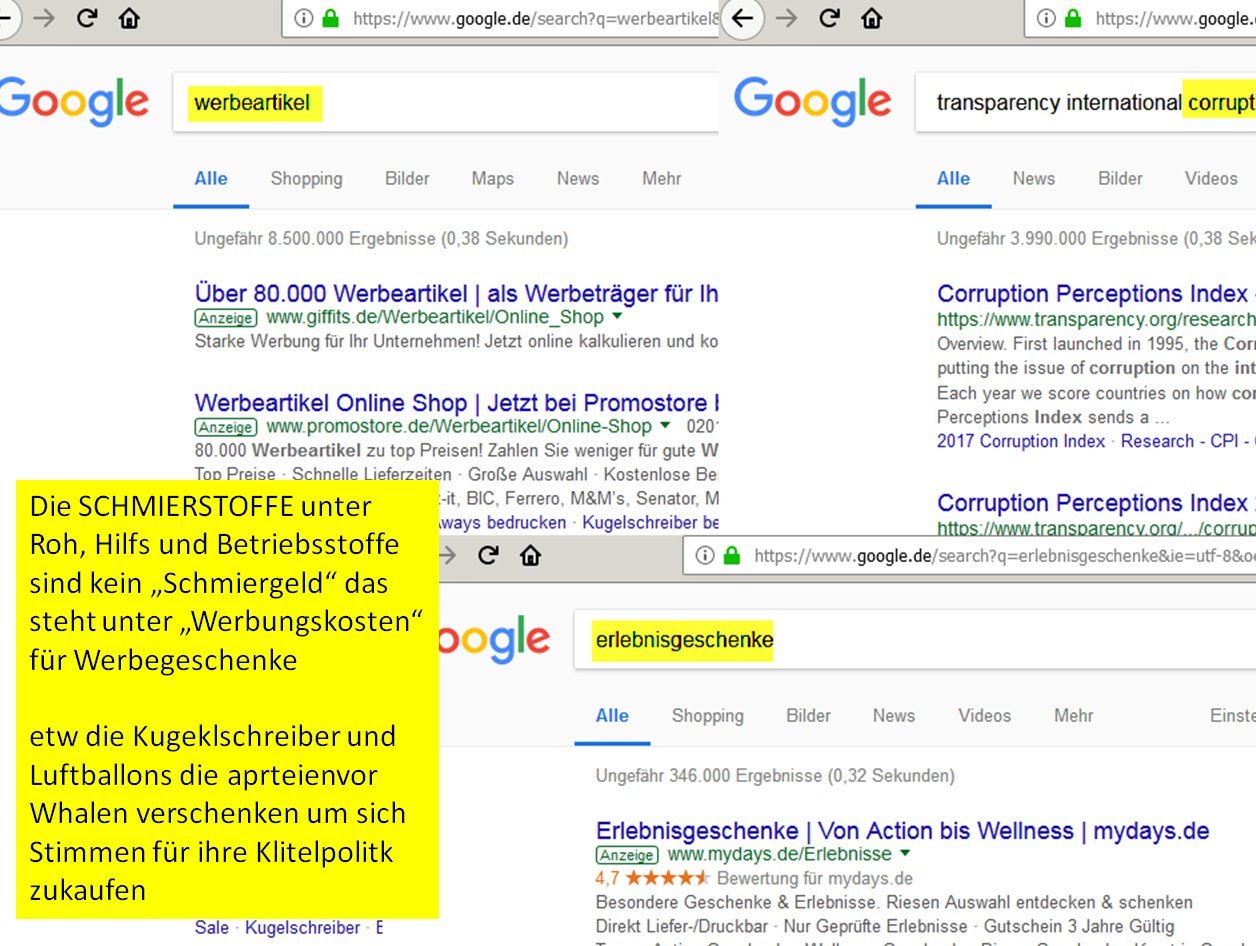Click address bar with q=erlebnisgeschenke URL
1256x946 pixels.
point(970,555)
